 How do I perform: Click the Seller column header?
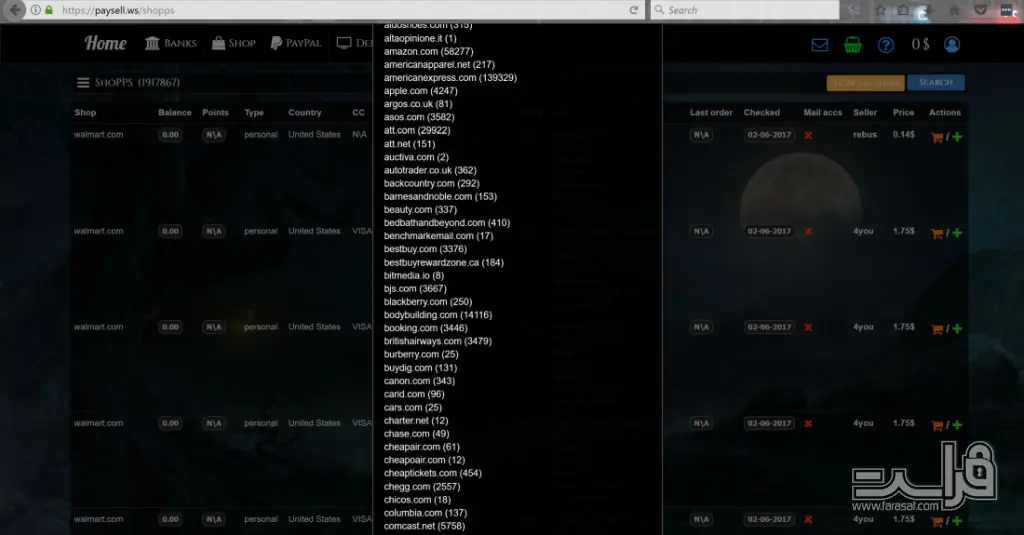tap(865, 112)
